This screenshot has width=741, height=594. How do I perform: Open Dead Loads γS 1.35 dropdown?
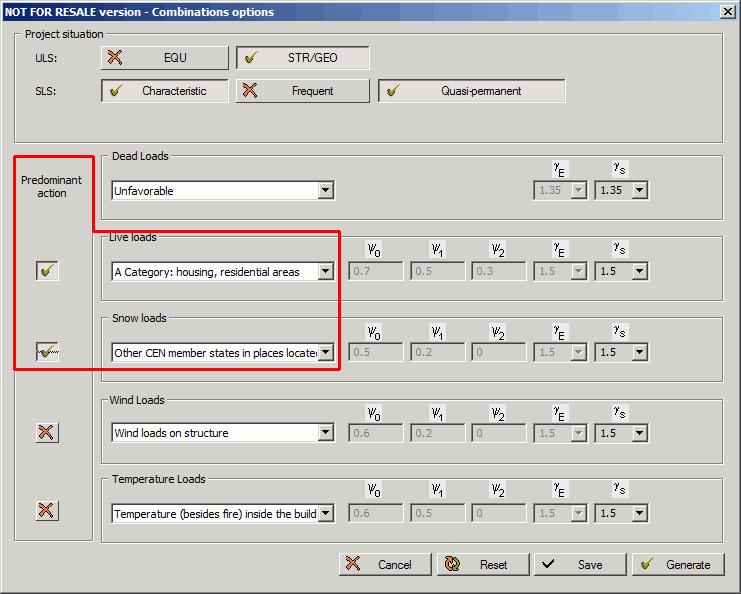[621, 190]
